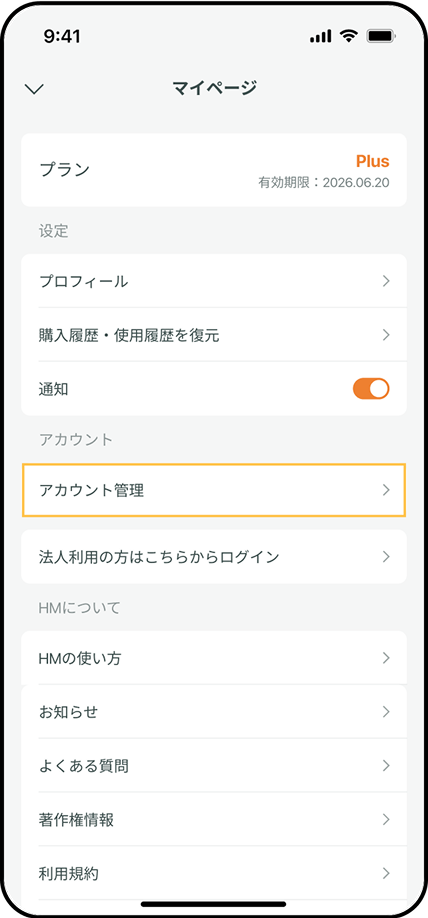Tap the orange Plus plan label
This screenshot has height=918, width=428.
372,161
